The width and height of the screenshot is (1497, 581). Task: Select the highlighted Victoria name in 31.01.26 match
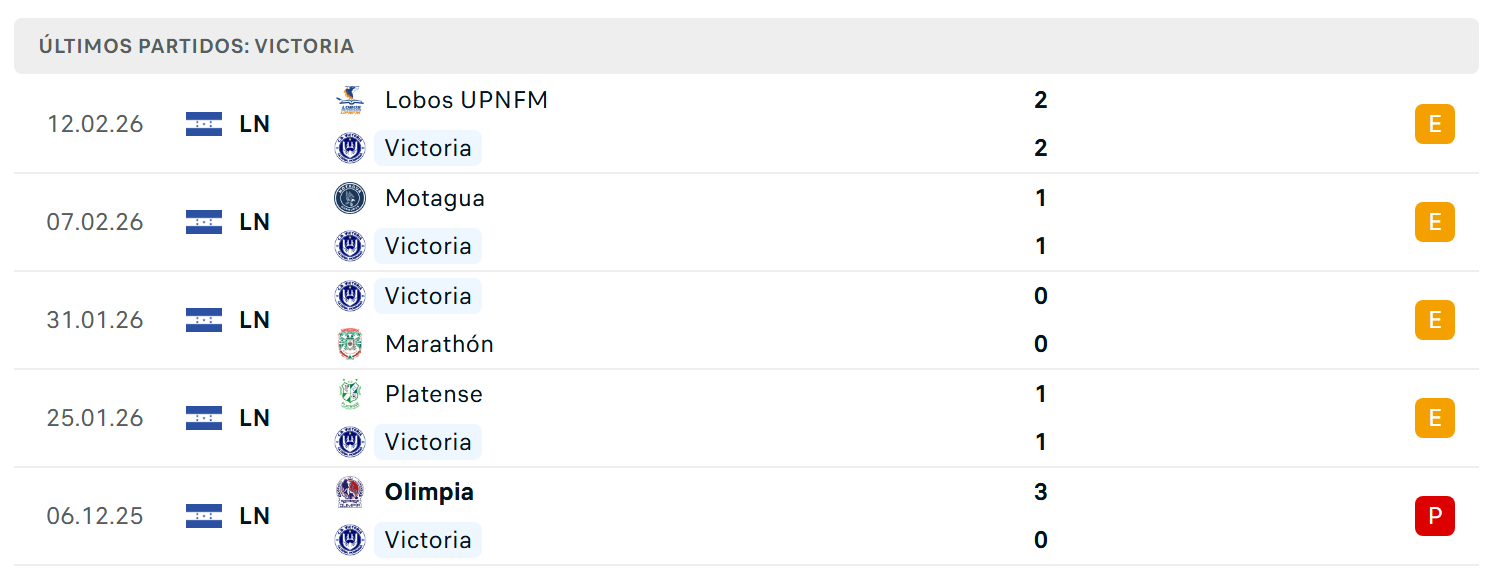pos(428,296)
